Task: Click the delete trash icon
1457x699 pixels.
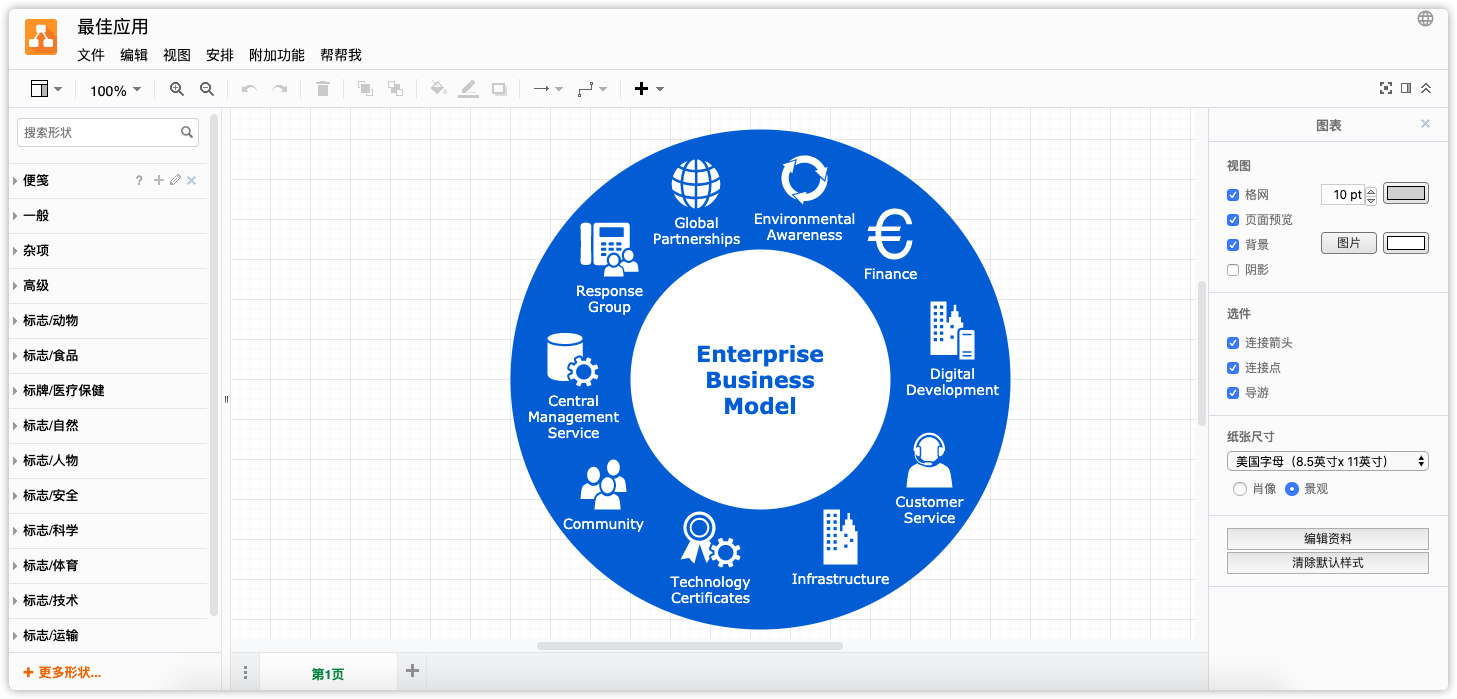Action: pyautogui.click(x=322, y=89)
